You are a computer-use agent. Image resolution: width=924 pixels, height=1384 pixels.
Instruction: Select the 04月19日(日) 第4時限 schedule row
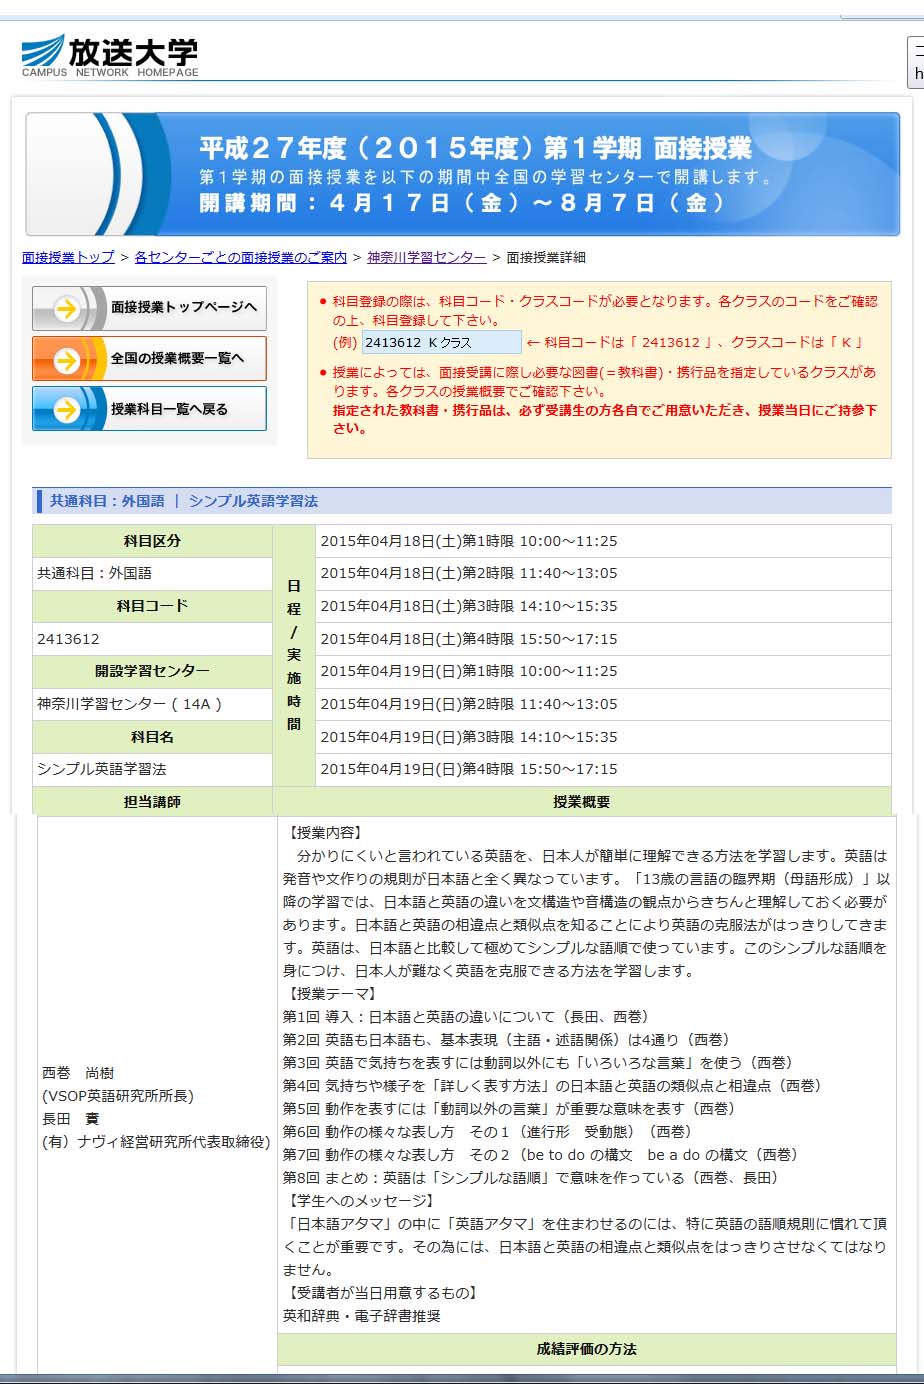[602, 769]
